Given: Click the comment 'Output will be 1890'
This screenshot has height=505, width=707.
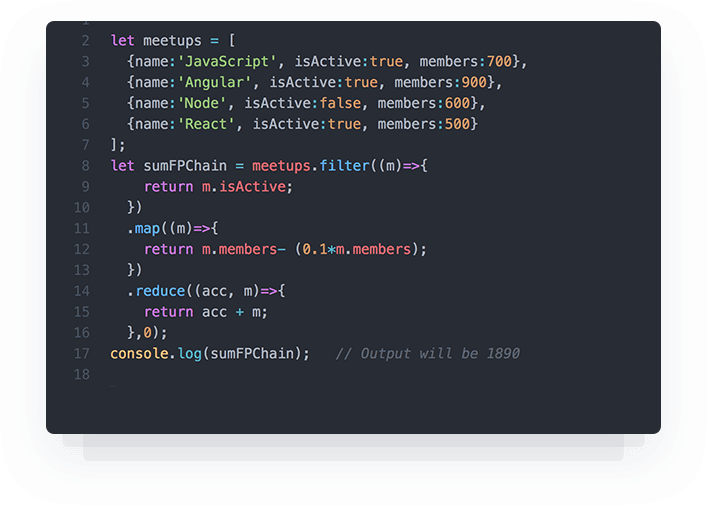Looking at the screenshot, I should click(x=440, y=354).
